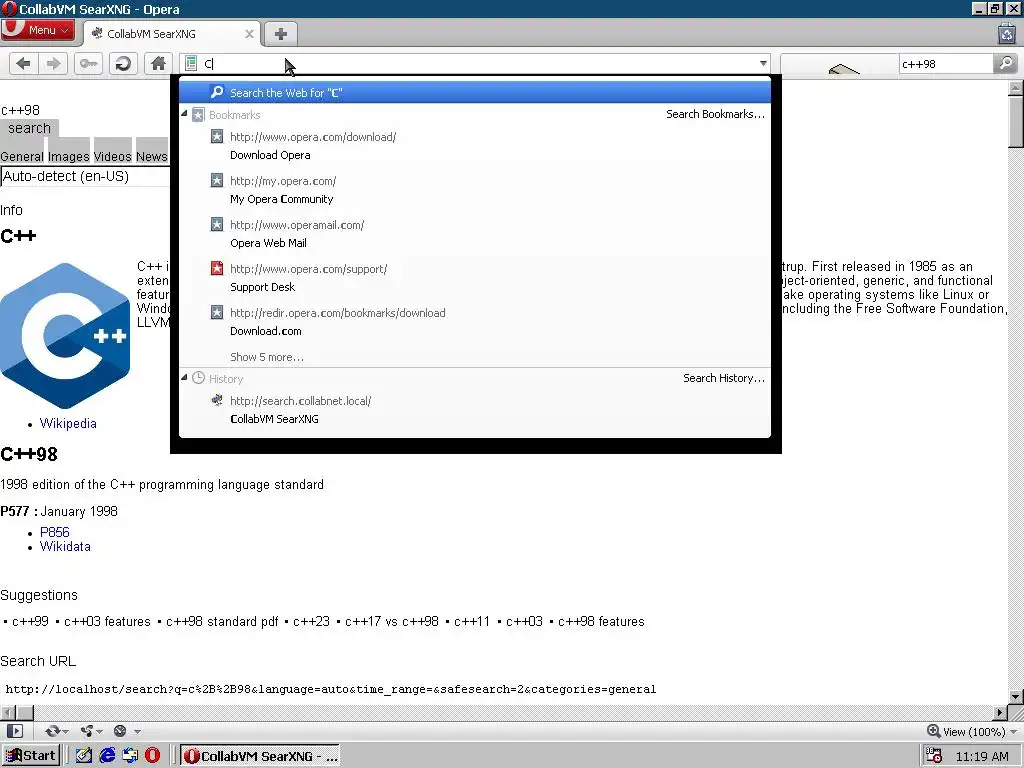
Task: Click the page badge icon in address bar
Action: pos(191,63)
